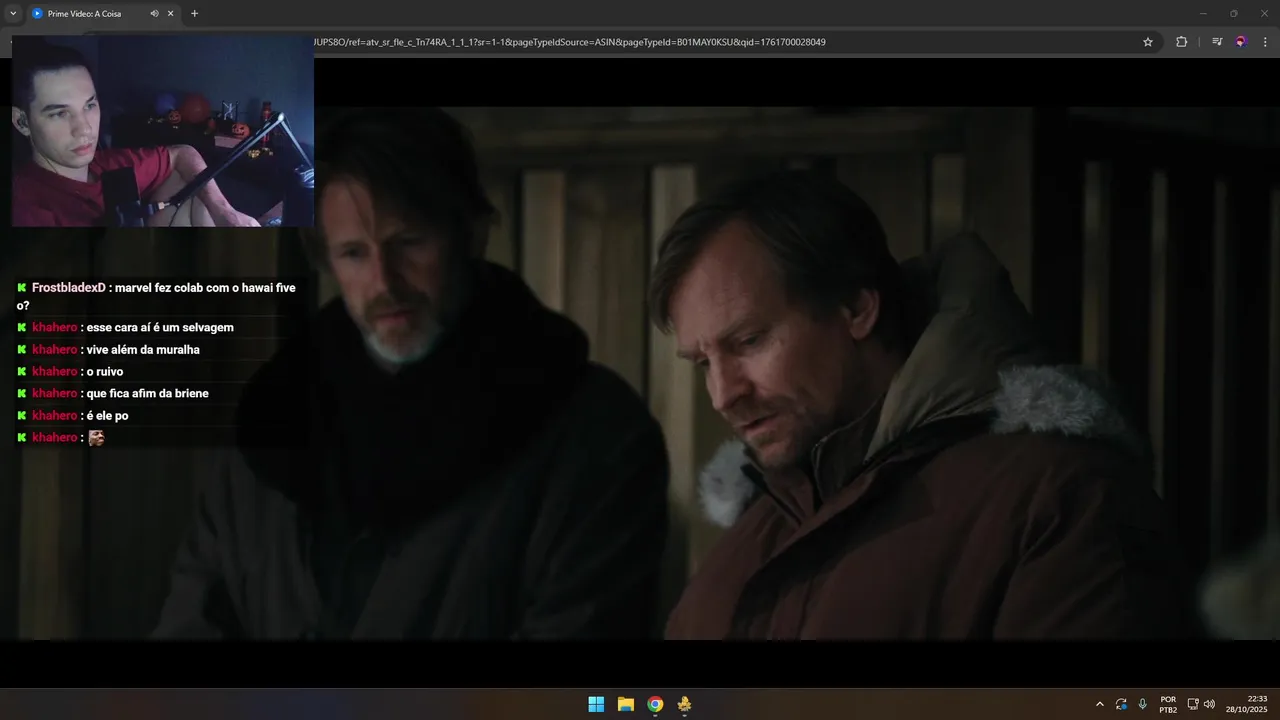The image size is (1280, 720).
Task: Open the Chrome profile avatar
Action: 1241,42
